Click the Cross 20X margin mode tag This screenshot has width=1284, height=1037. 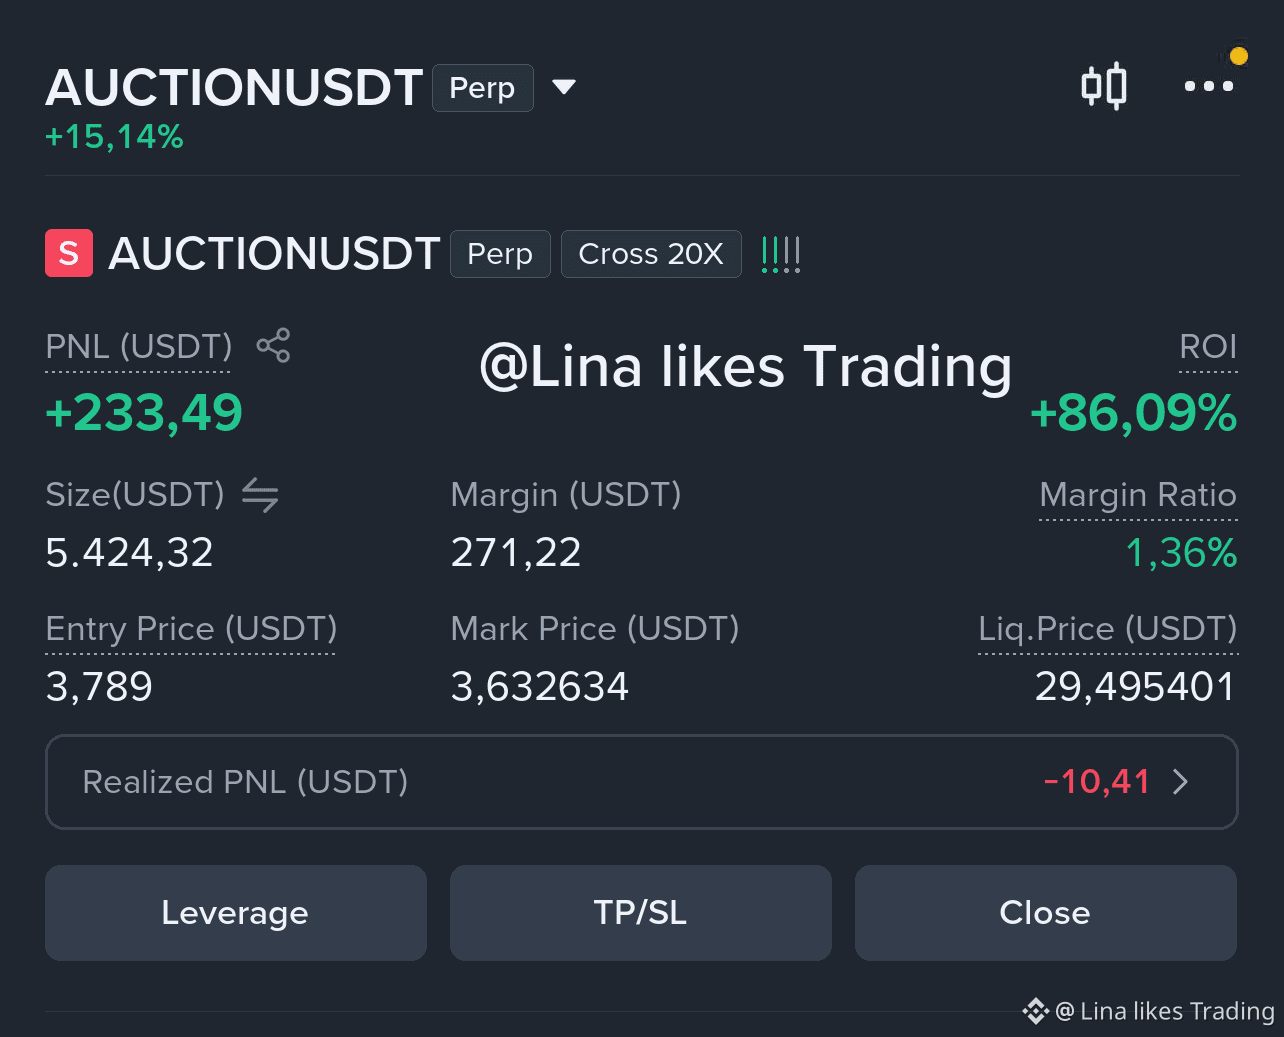(x=651, y=254)
